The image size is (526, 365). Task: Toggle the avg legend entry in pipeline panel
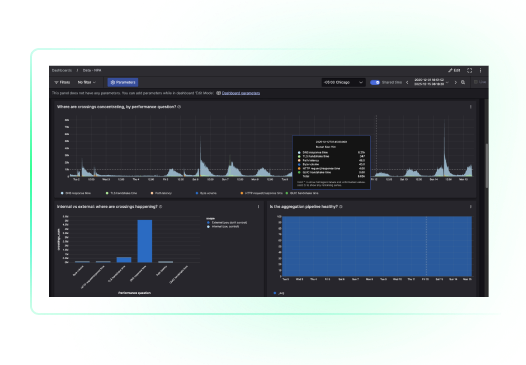[279, 293]
